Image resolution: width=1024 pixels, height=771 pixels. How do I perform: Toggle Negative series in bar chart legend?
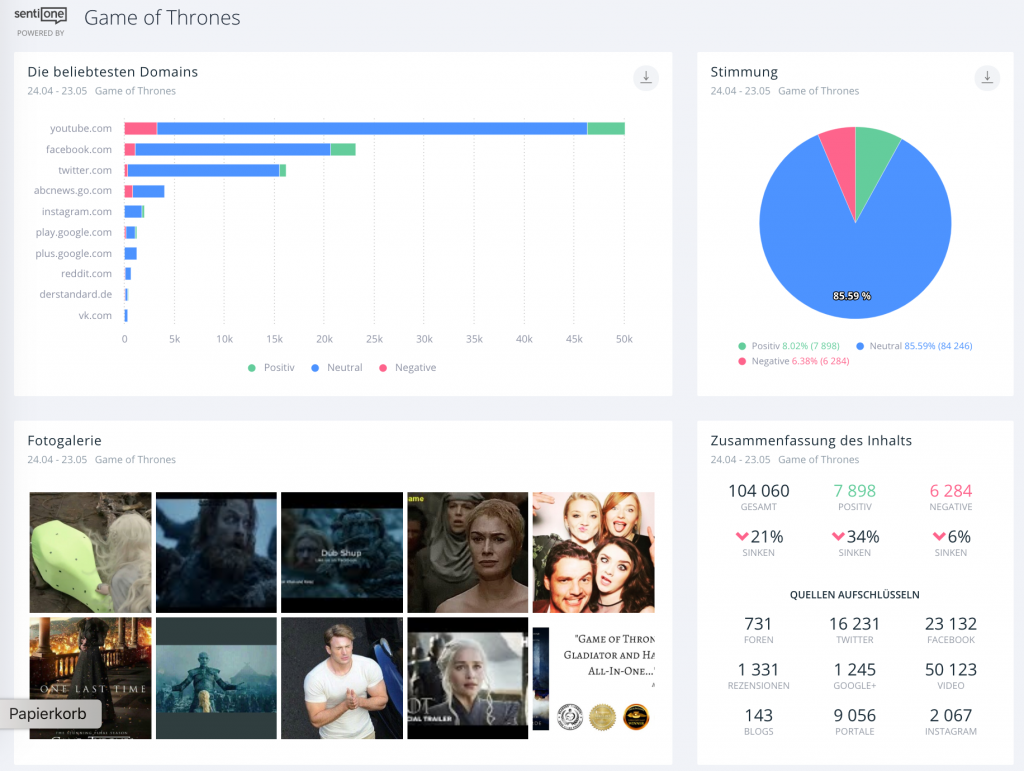tap(407, 368)
